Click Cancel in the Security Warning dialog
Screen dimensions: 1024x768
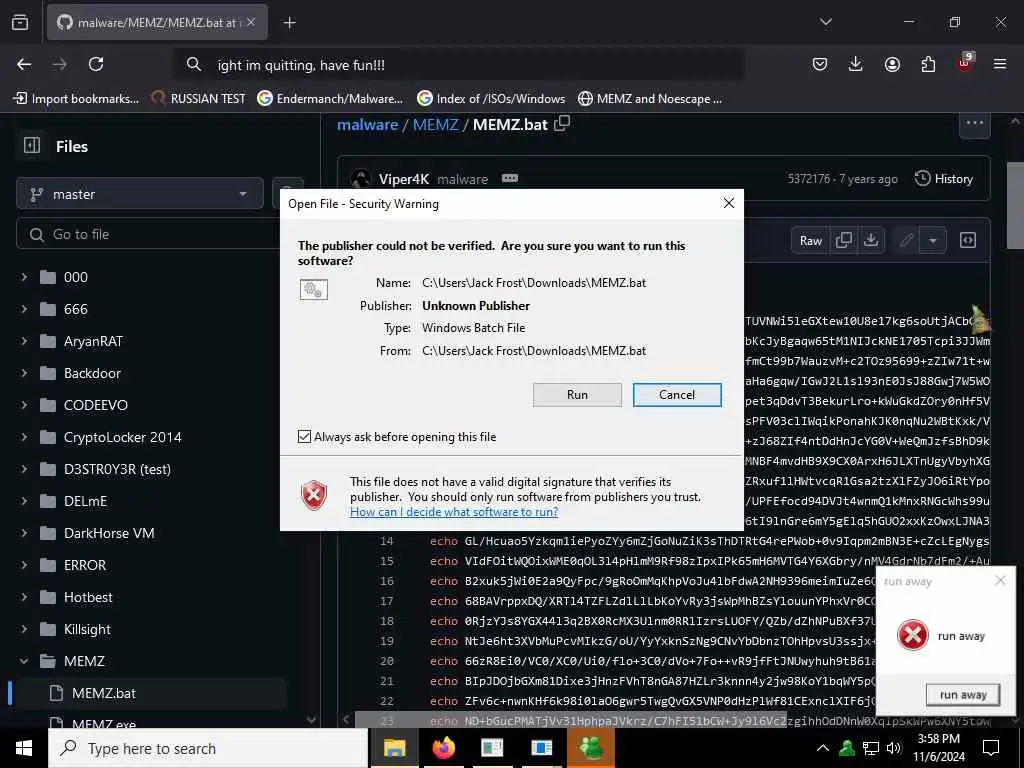click(x=677, y=394)
